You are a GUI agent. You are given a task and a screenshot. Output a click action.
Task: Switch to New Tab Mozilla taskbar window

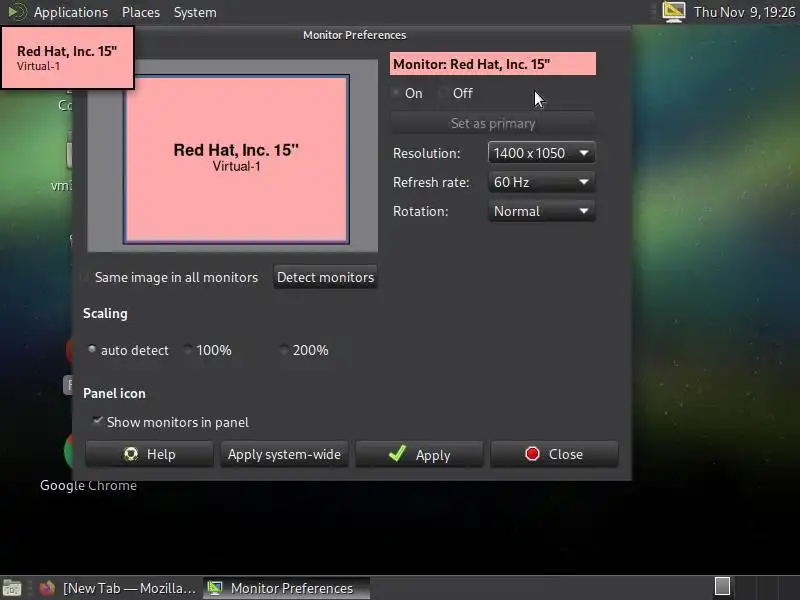118,588
